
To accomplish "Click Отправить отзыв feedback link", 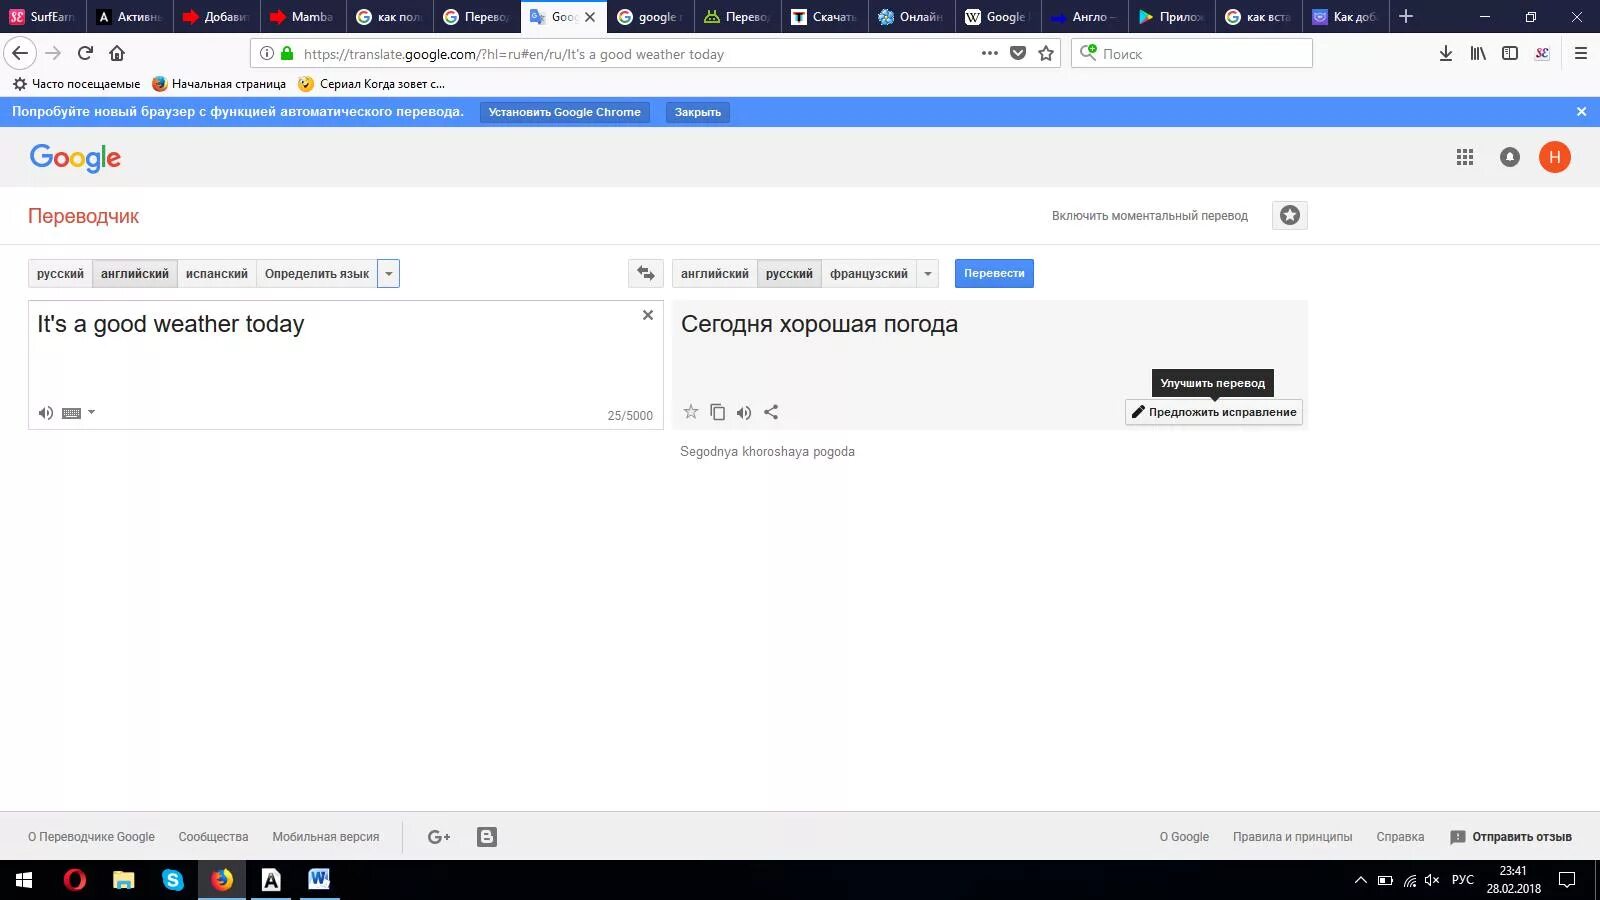I will coord(1511,837).
